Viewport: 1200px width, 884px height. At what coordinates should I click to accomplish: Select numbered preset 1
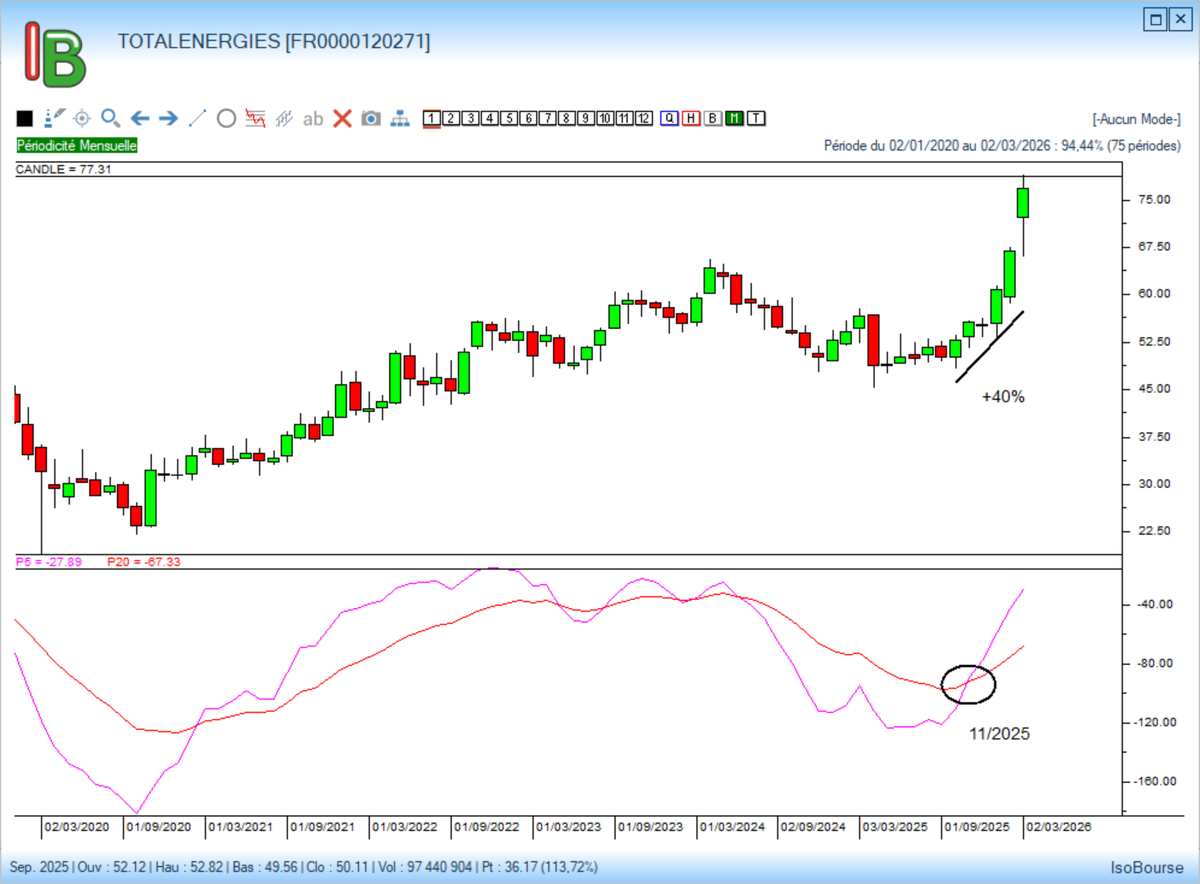pos(432,119)
